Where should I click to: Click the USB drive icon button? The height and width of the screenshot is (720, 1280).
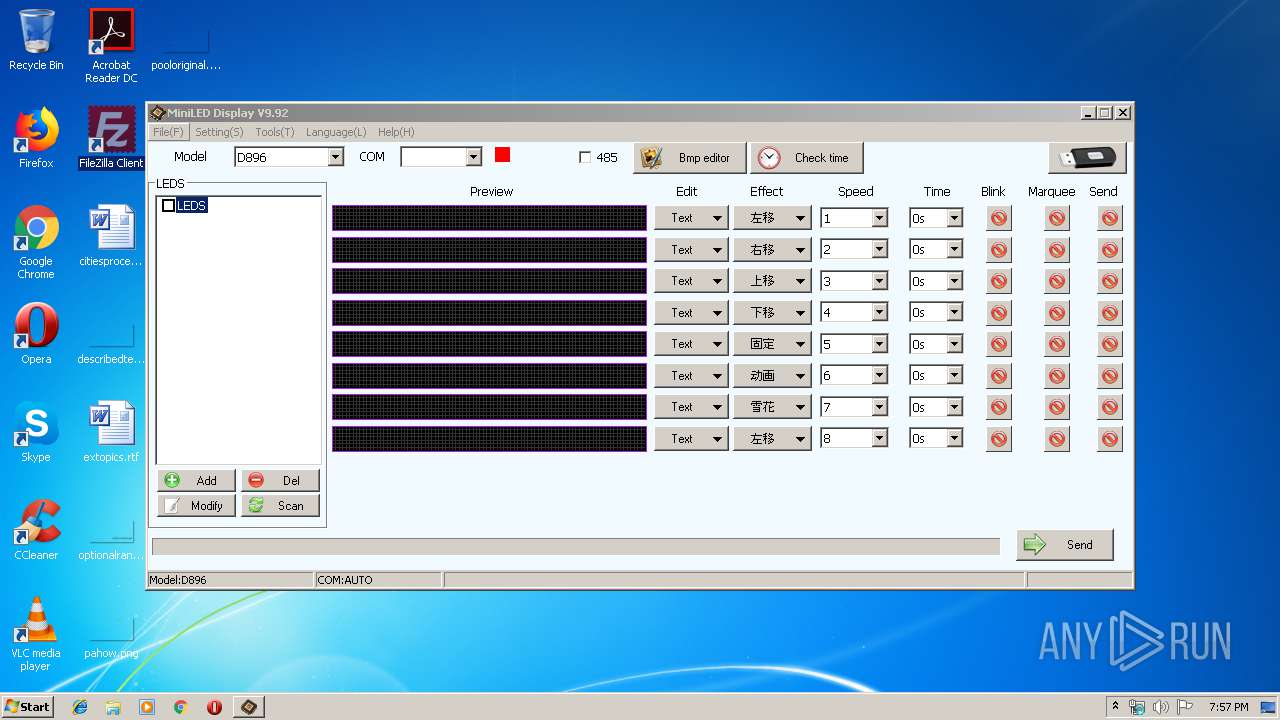click(1087, 158)
